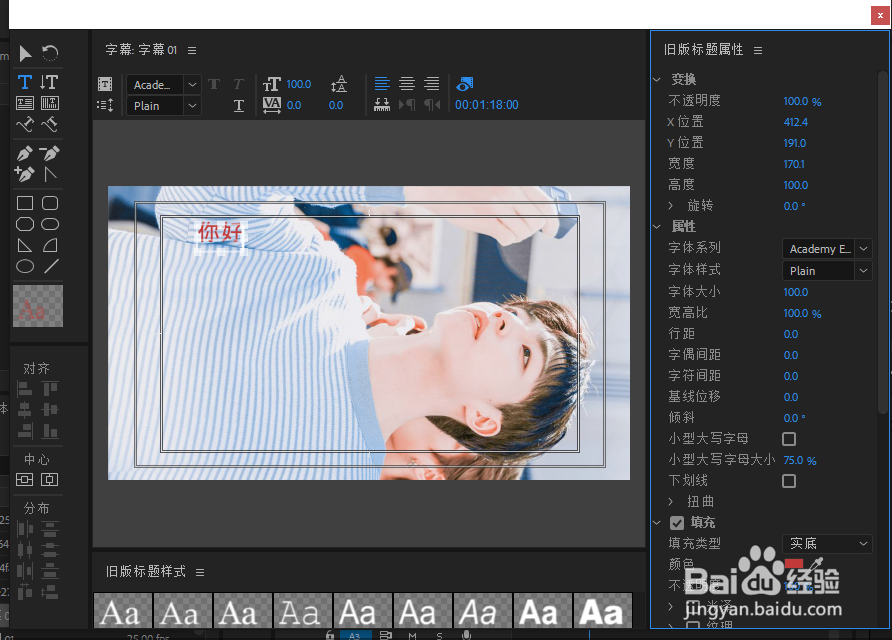This screenshot has width=892, height=640.
Task: Select the Line tool
Action: [51, 266]
